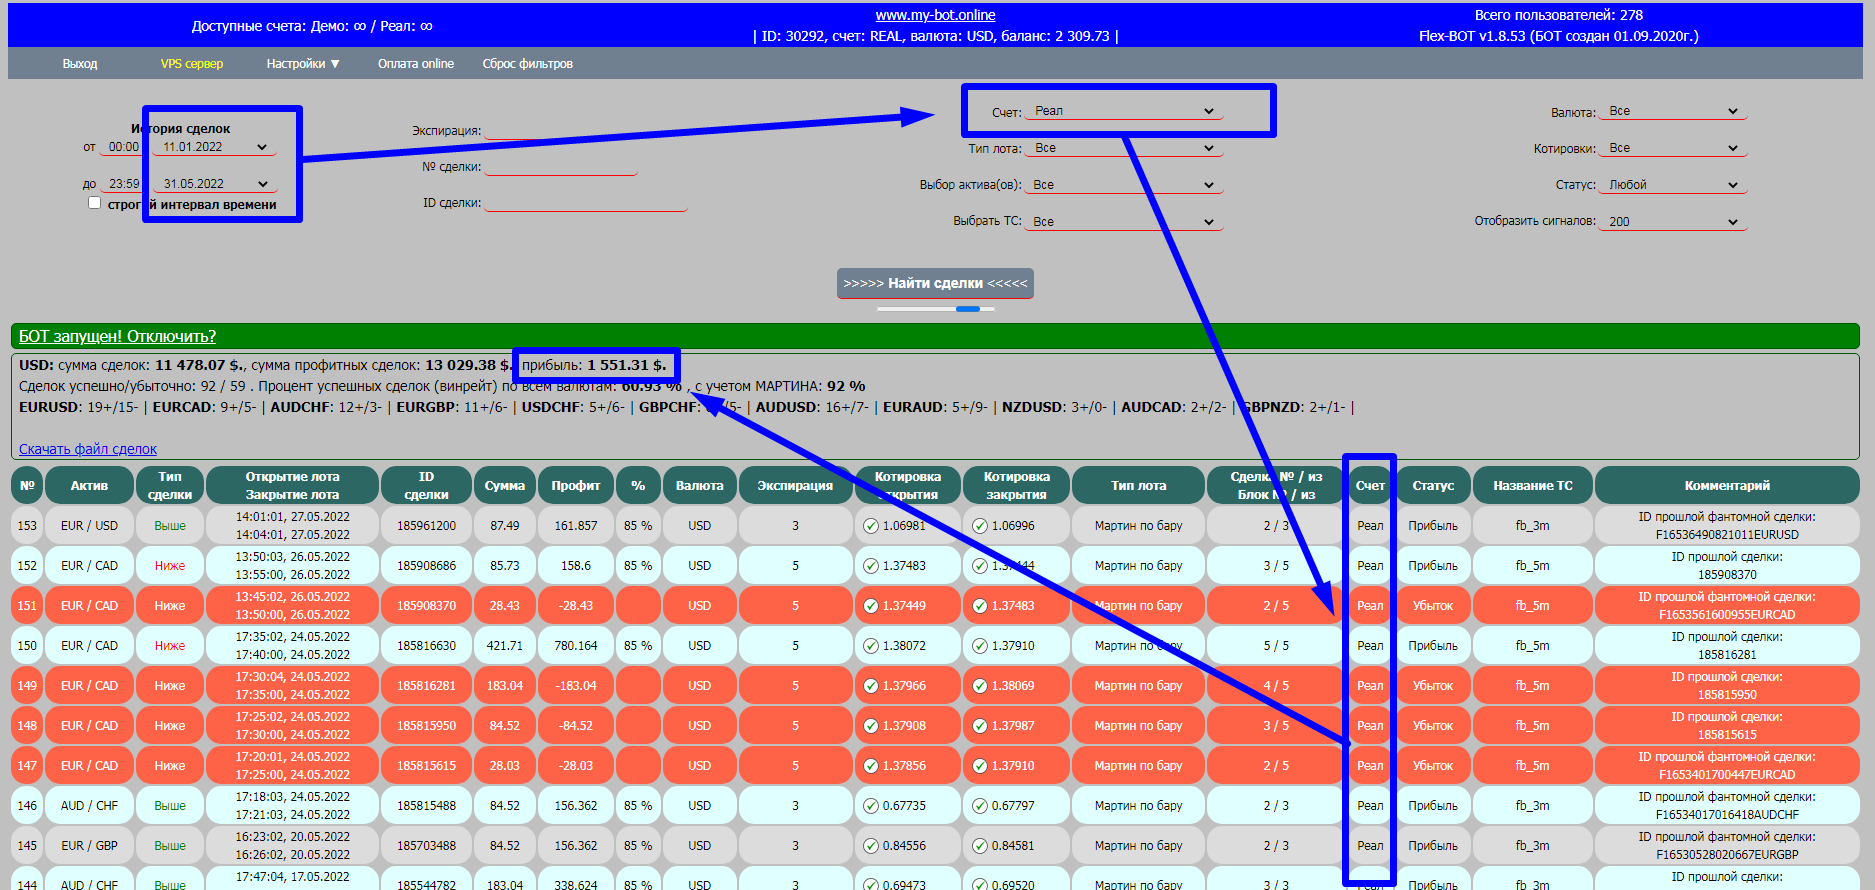This screenshot has width=1875, height=890.
Task: Click checkmark icon next to closing quote 1.38069
Action: pos(980,686)
